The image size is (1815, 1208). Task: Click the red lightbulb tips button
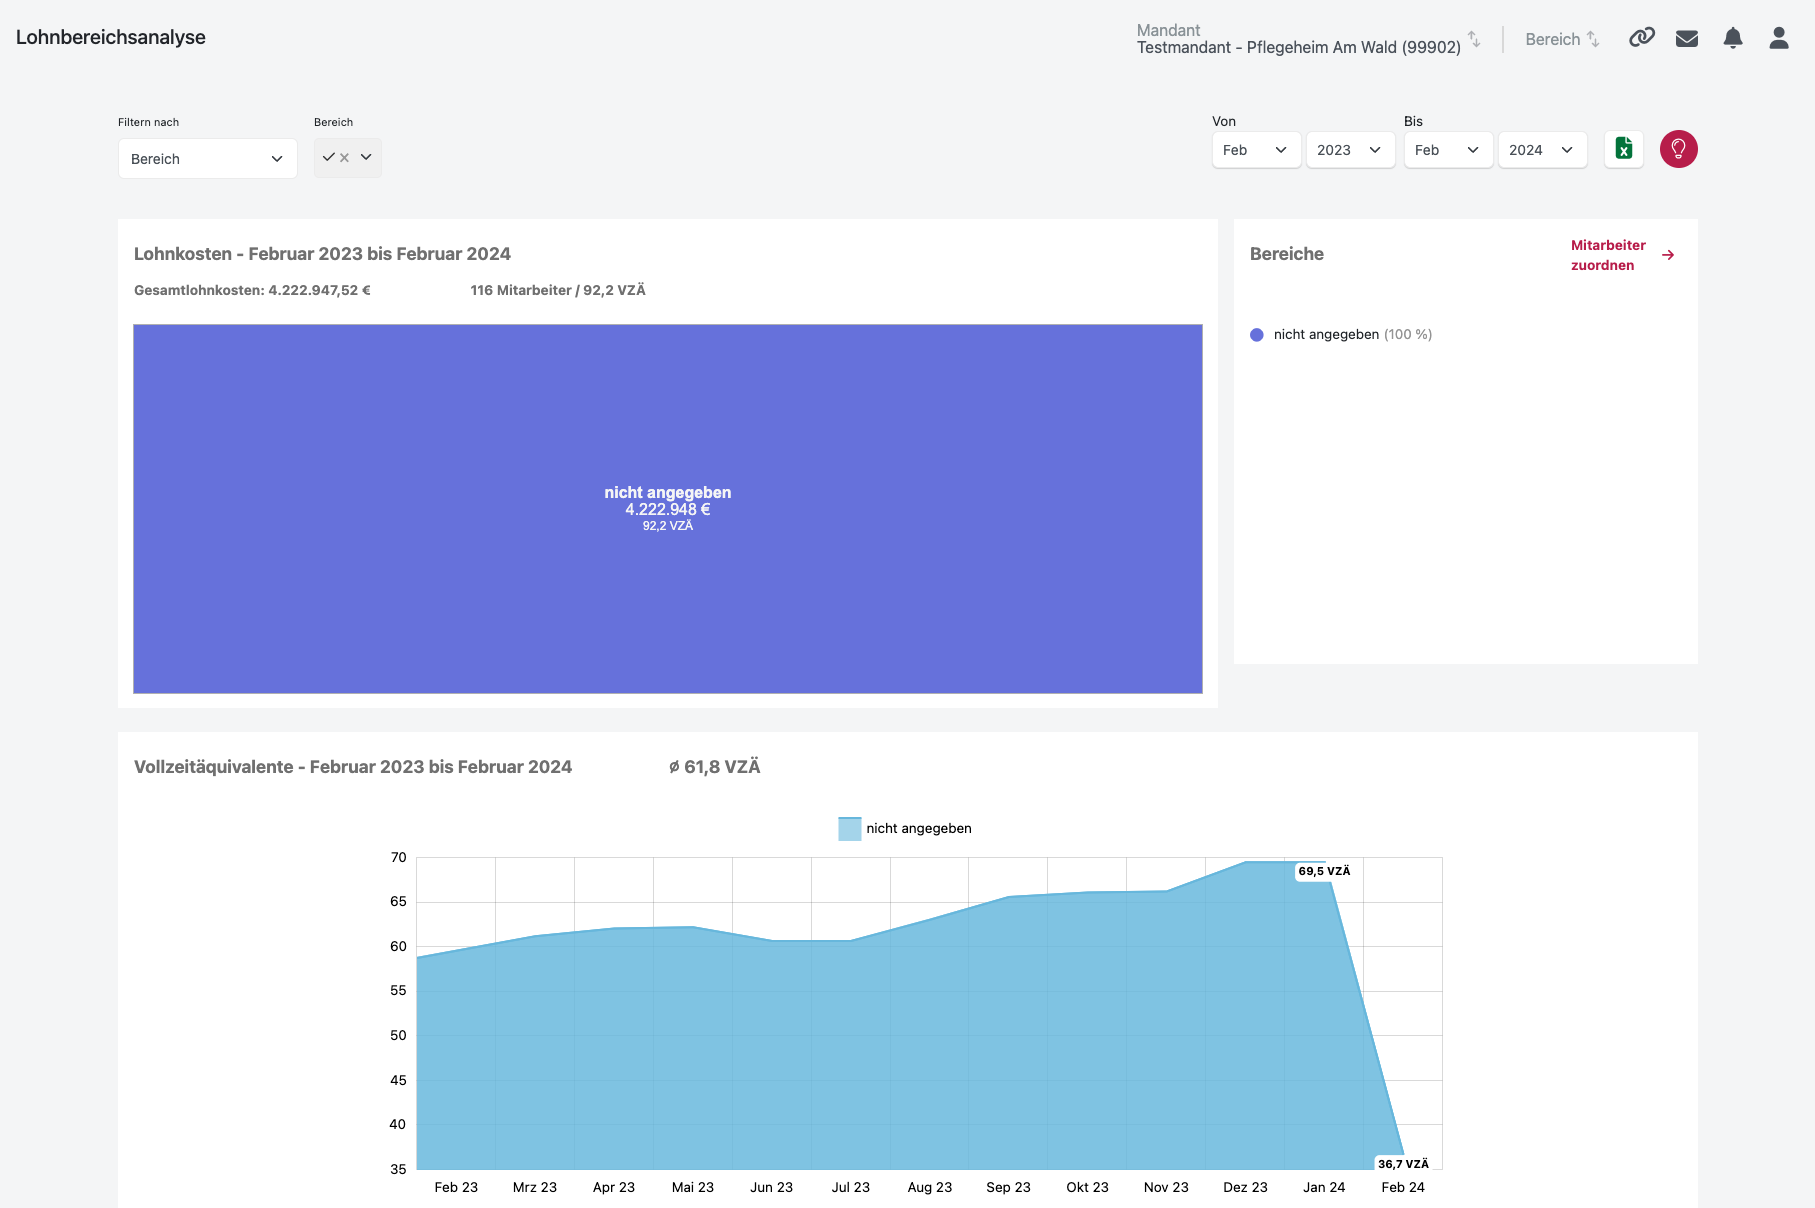pos(1678,150)
